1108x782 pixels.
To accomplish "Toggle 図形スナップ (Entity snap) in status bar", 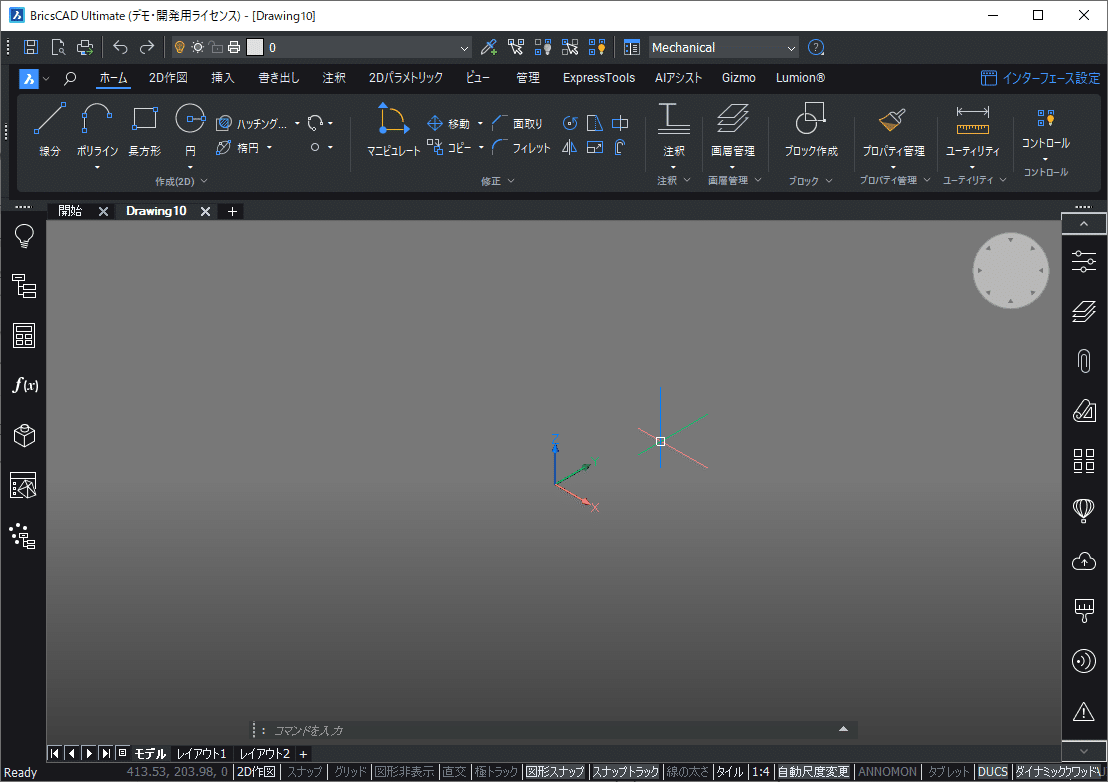I will [x=555, y=772].
